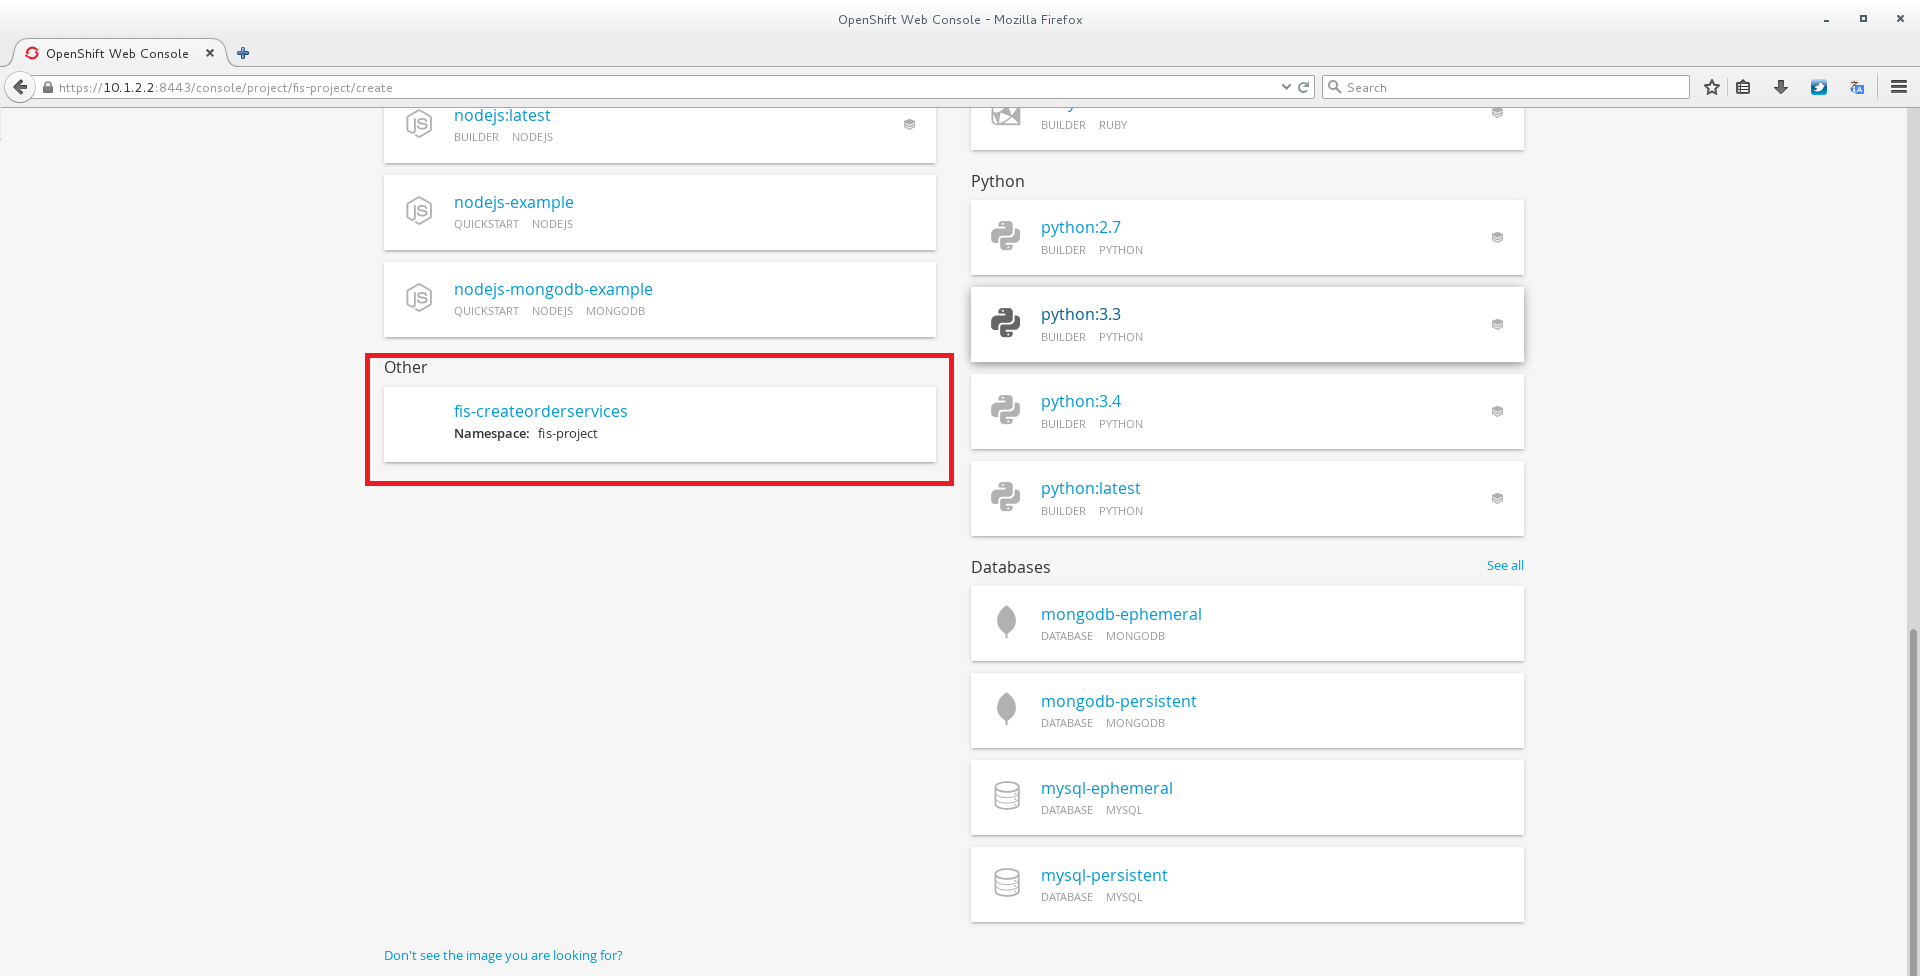Click the layers icon on python:2.7 card
This screenshot has height=976, width=1920.
click(x=1497, y=238)
